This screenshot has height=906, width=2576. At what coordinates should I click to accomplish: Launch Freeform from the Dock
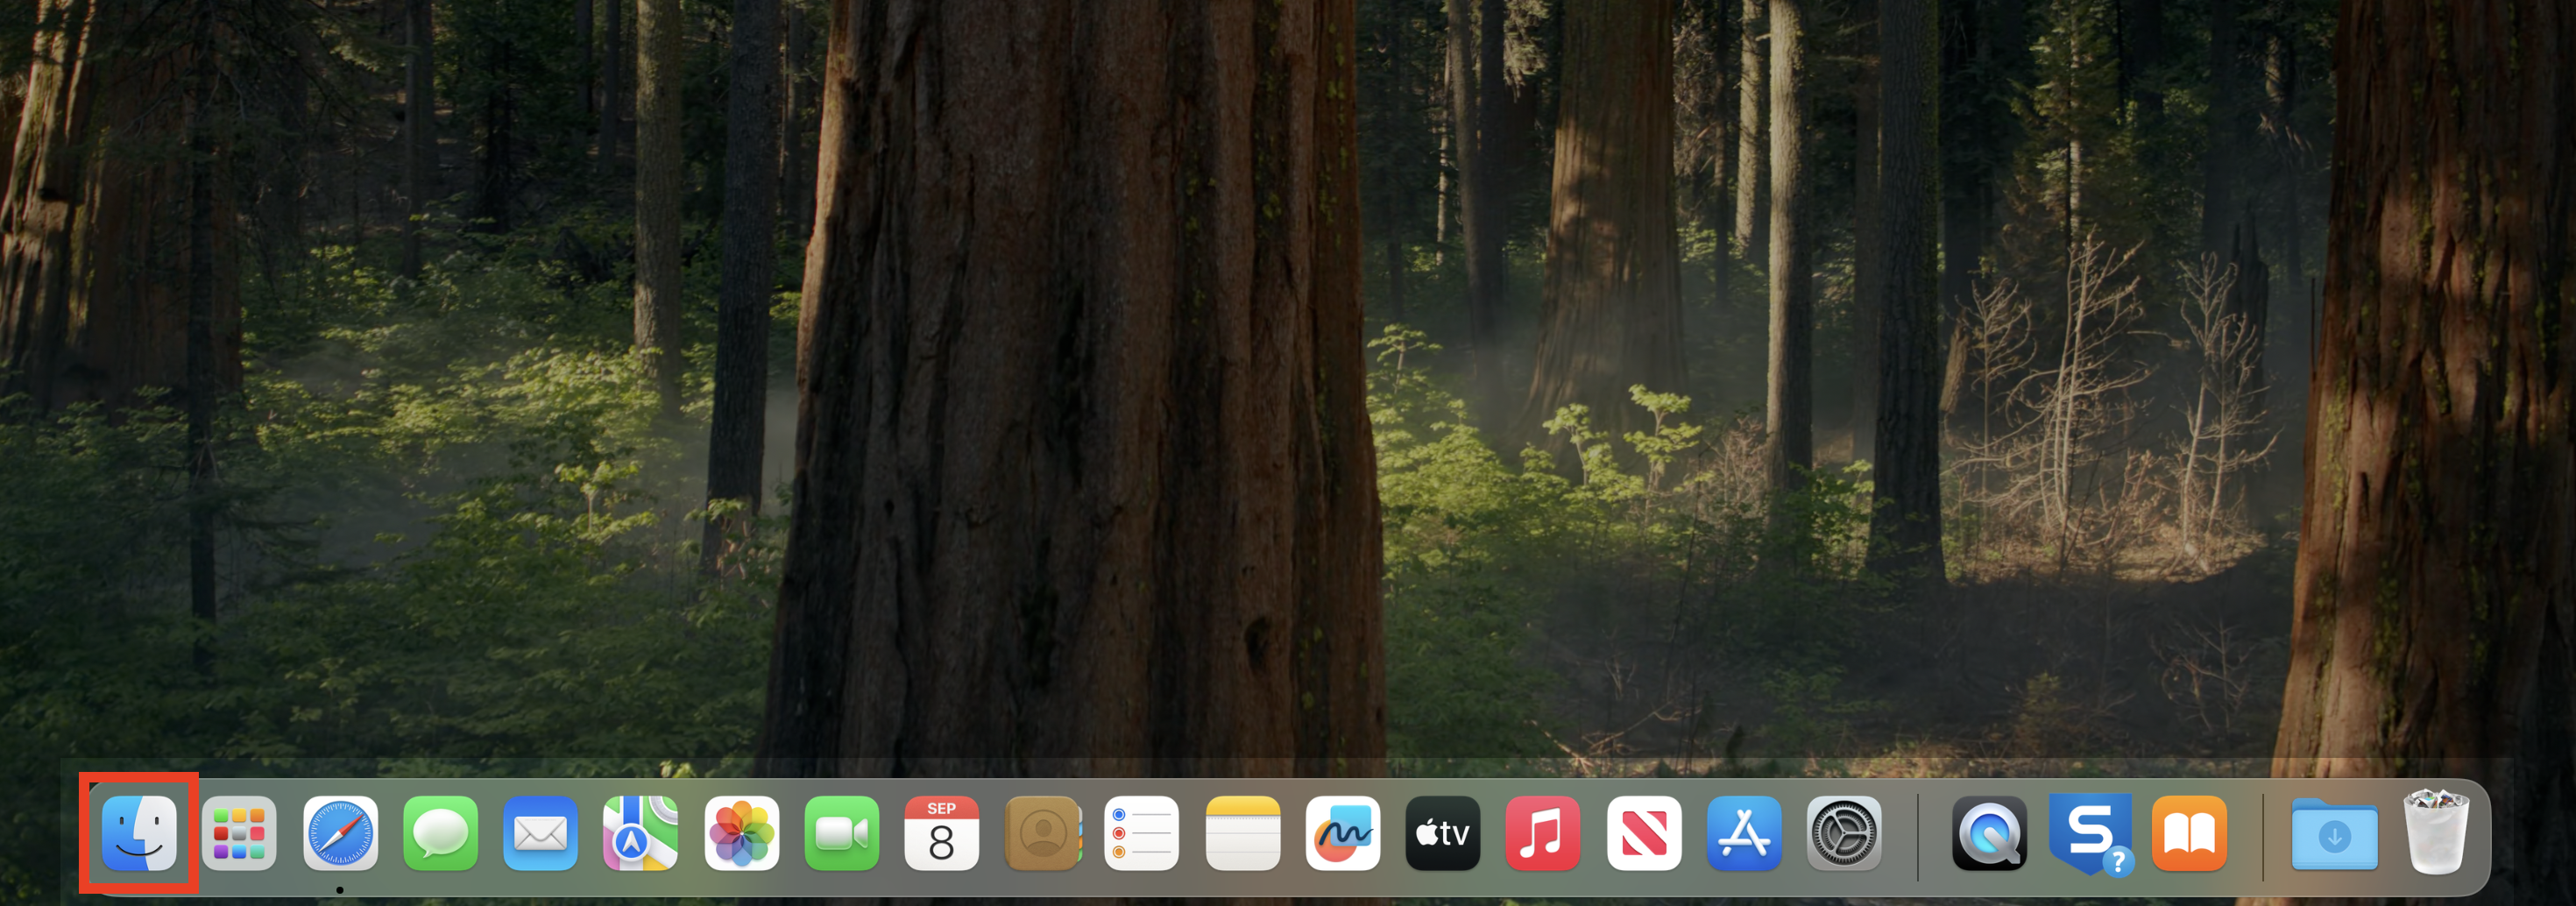pyautogui.click(x=1343, y=833)
